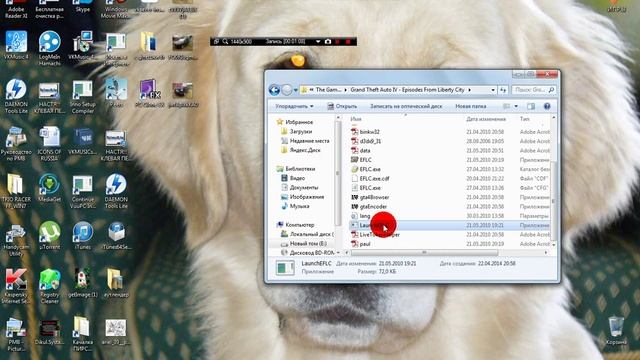Select the LogMeIn Hamachi desktop icon
The image size is (640, 360).
click(x=49, y=48)
